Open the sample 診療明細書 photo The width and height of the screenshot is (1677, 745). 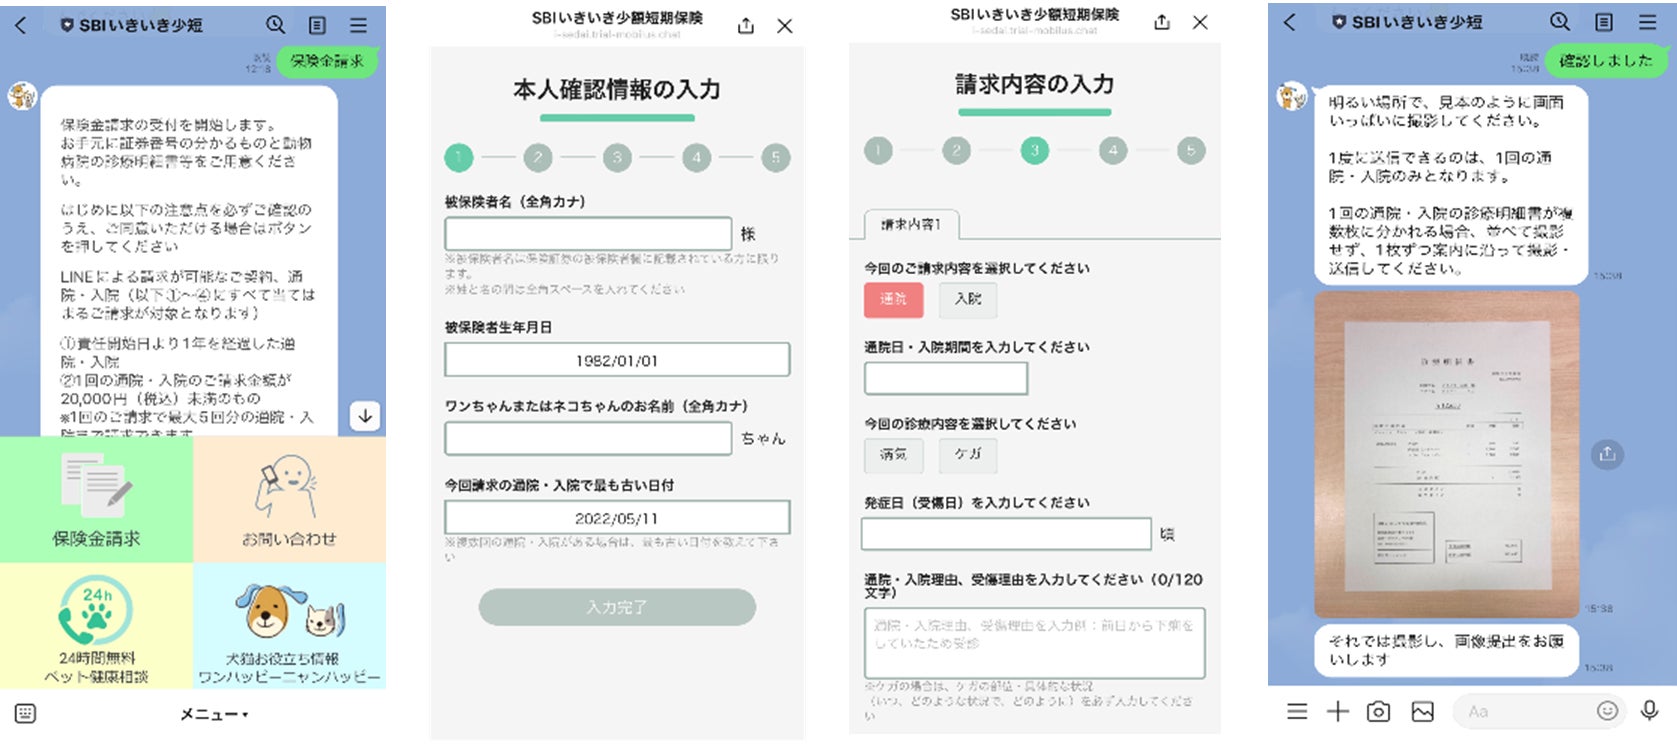click(x=1447, y=455)
